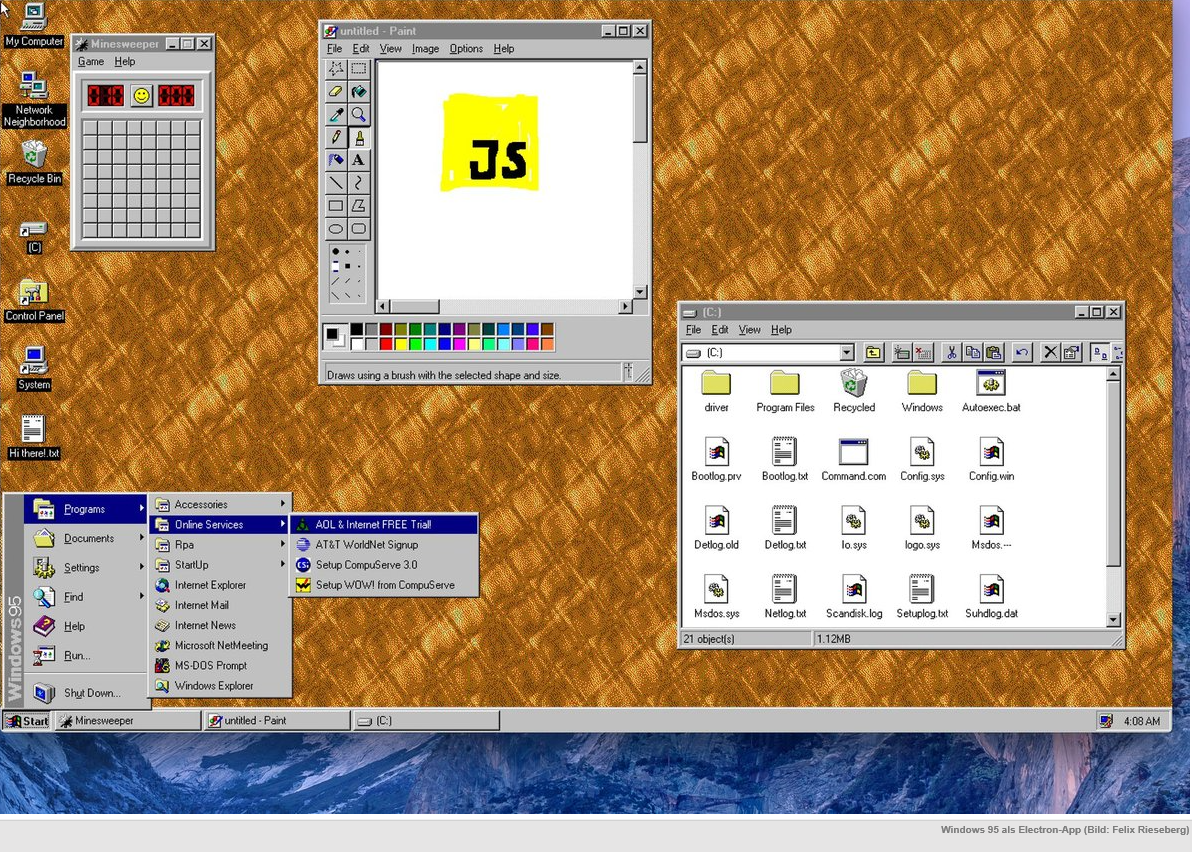Click Paint canvas vertical scrollbar down arrow

pyautogui.click(x=640, y=292)
